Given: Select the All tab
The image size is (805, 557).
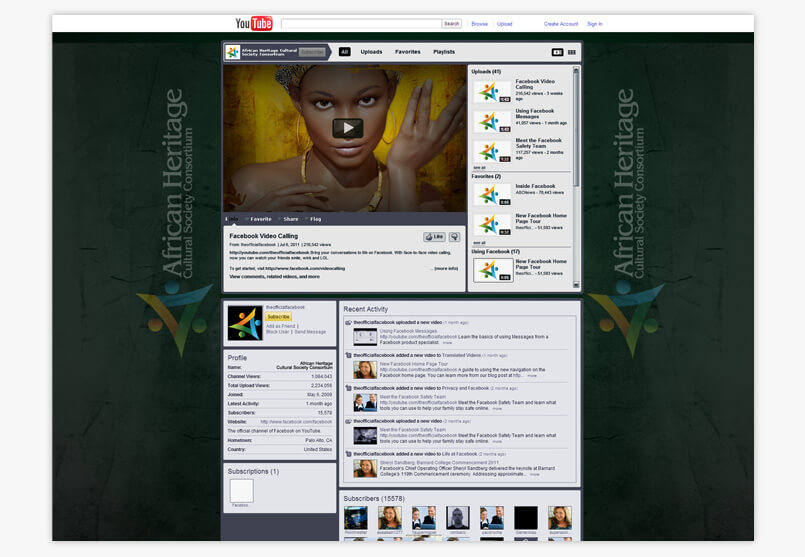Looking at the screenshot, I should 344,52.
